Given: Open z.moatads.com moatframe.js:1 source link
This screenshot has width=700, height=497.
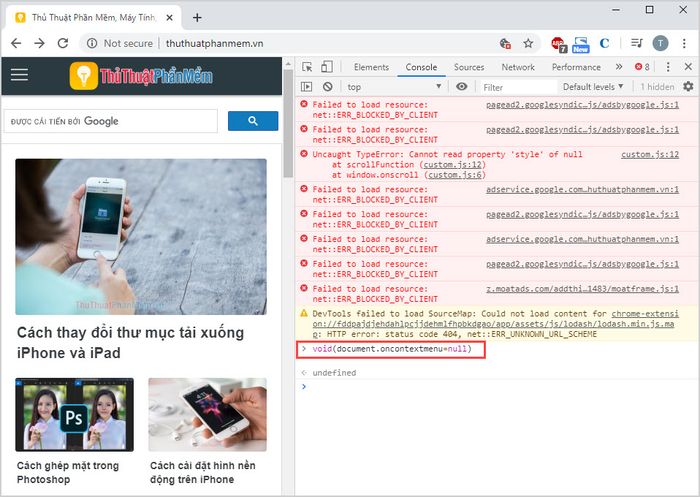Looking at the screenshot, I should tap(583, 289).
